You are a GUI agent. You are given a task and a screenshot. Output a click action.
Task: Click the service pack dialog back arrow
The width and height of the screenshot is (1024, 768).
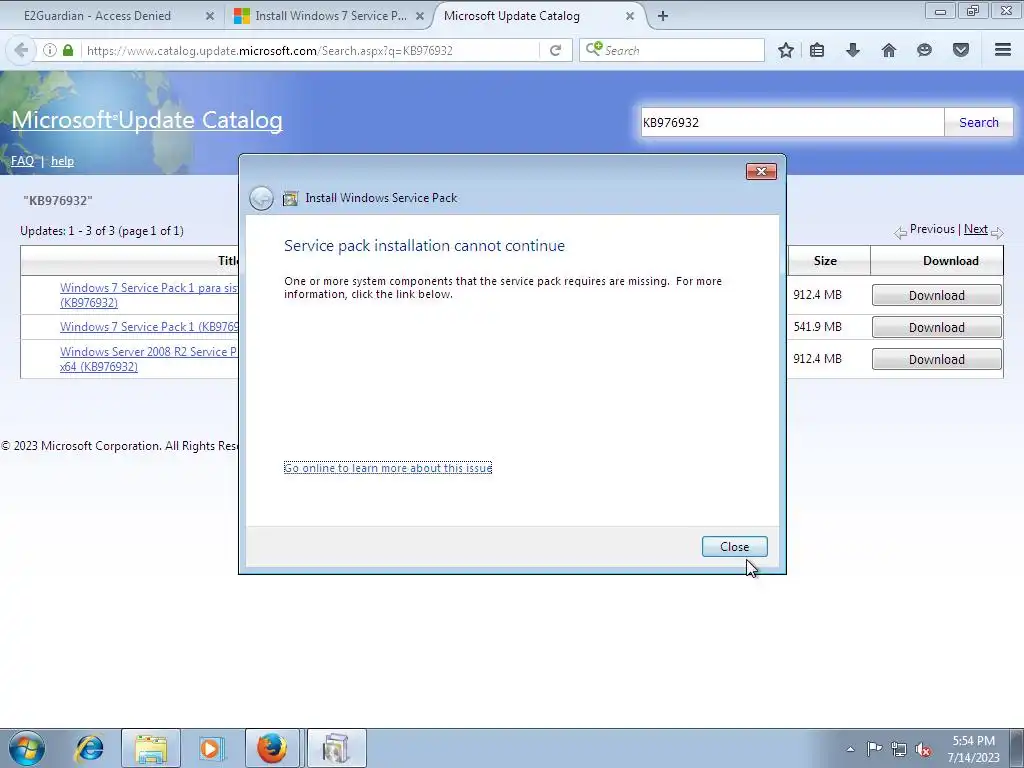pos(261,198)
